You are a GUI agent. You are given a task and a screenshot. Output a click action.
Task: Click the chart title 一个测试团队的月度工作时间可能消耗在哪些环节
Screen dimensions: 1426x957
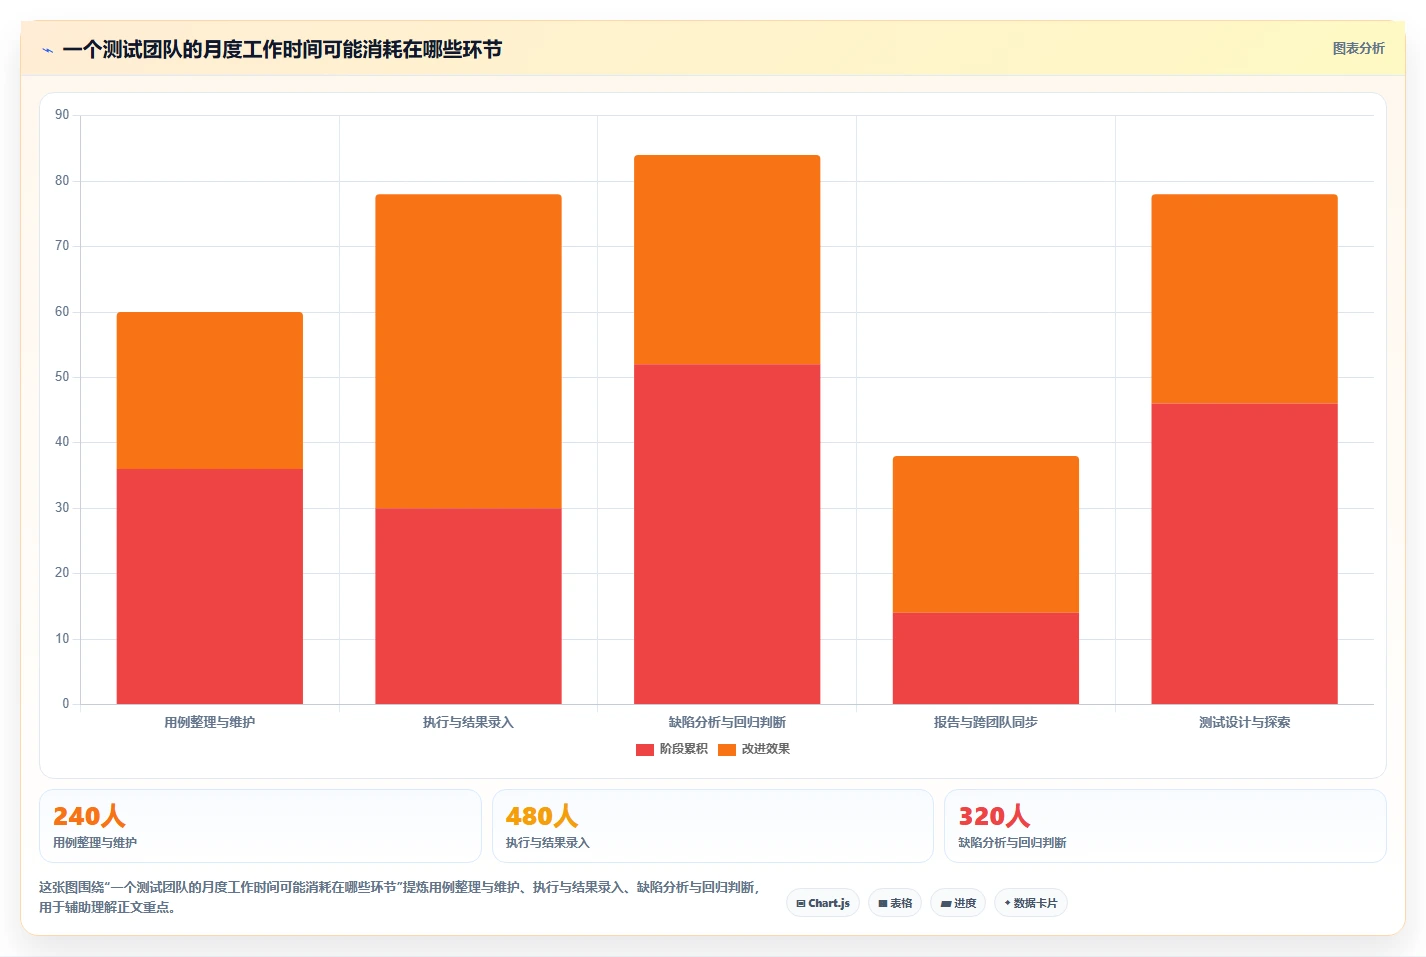click(282, 49)
